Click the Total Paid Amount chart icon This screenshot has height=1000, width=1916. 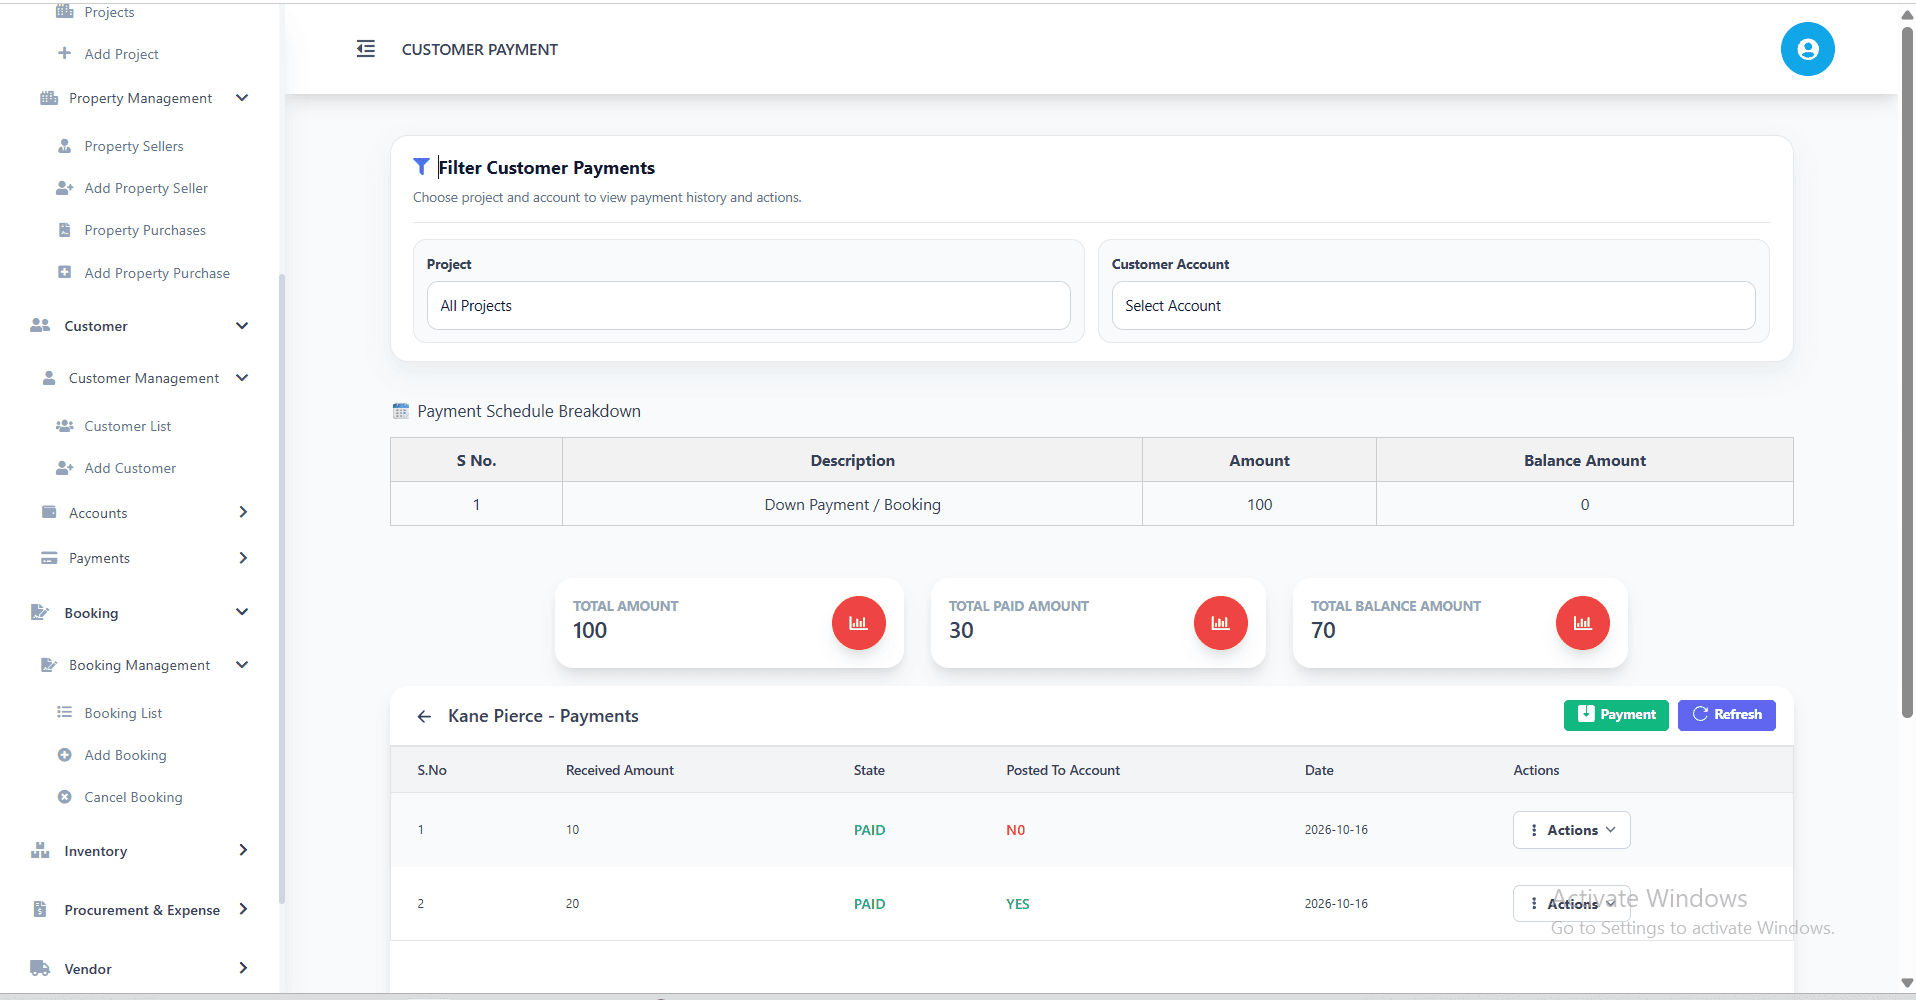point(1220,623)
